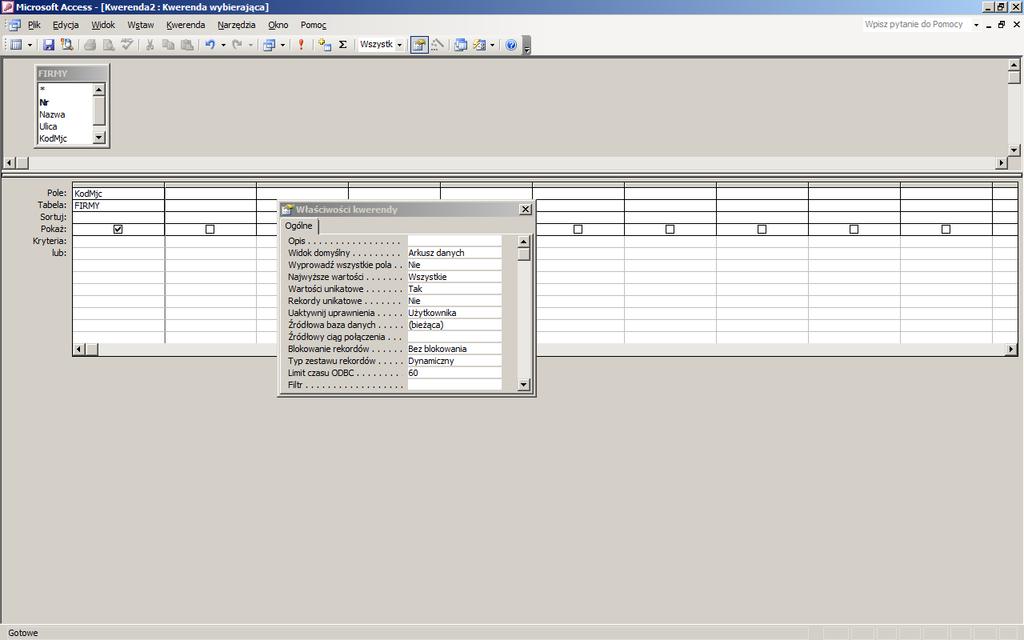Screen dimensions: 1024x640
Task: Run the Spelling check icon
Action: (x=127, y=44)
